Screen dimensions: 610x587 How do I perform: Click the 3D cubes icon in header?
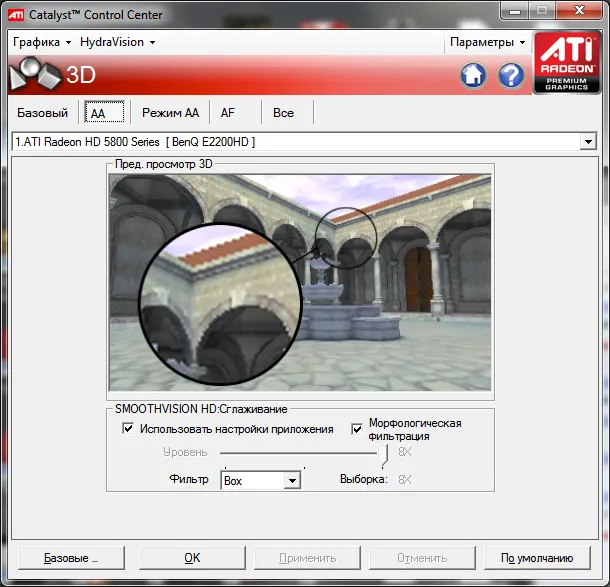point(32,75)
